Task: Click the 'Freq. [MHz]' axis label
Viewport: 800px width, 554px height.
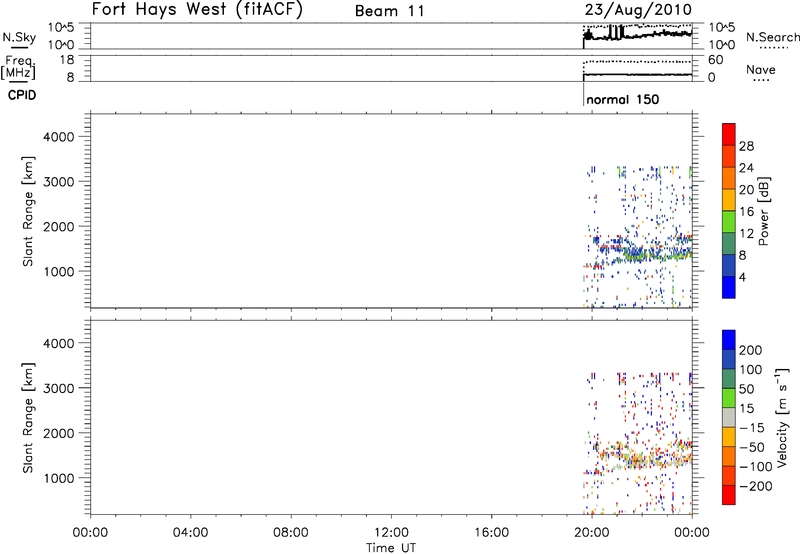Action: coord(18,67)
